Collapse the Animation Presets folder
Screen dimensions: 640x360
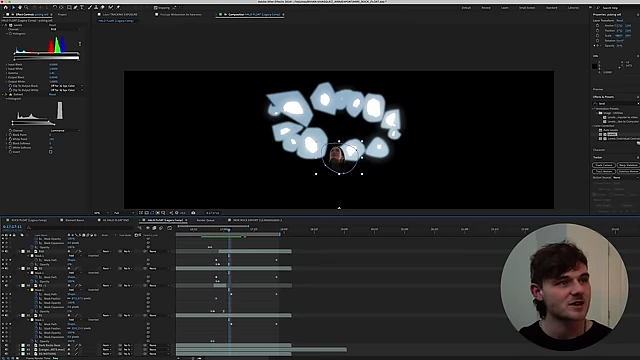pos(594,109)
